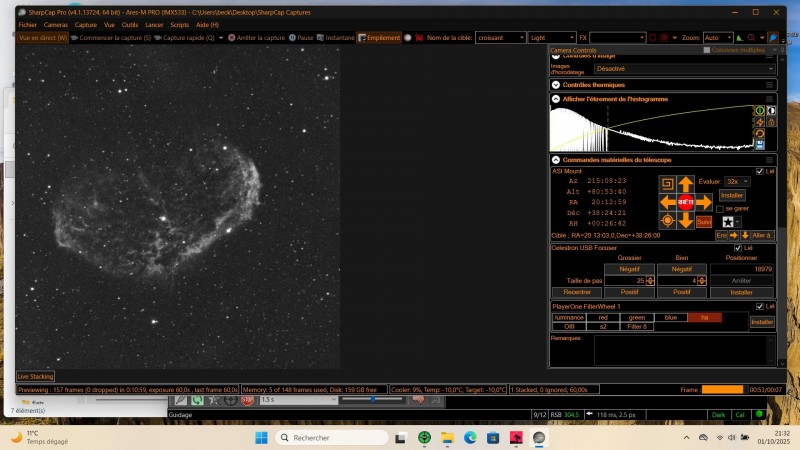Click the red icon before Nom de la cible
Image resolution: width=800 pixels, height=450 pixels.
pos(419,38)
